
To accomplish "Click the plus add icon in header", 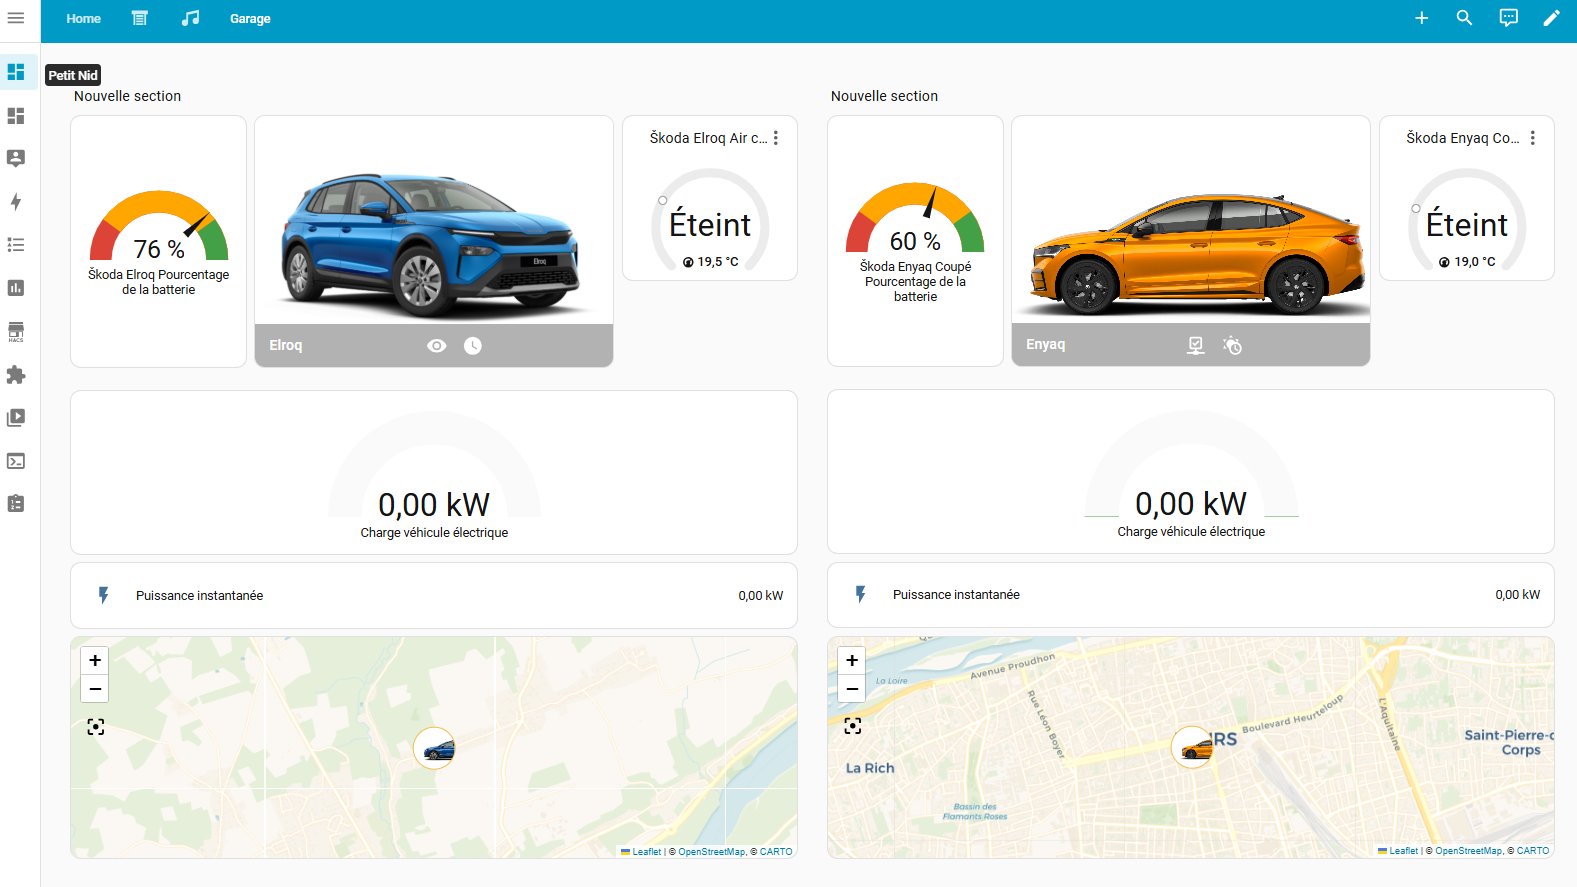I will point(1421,18).
